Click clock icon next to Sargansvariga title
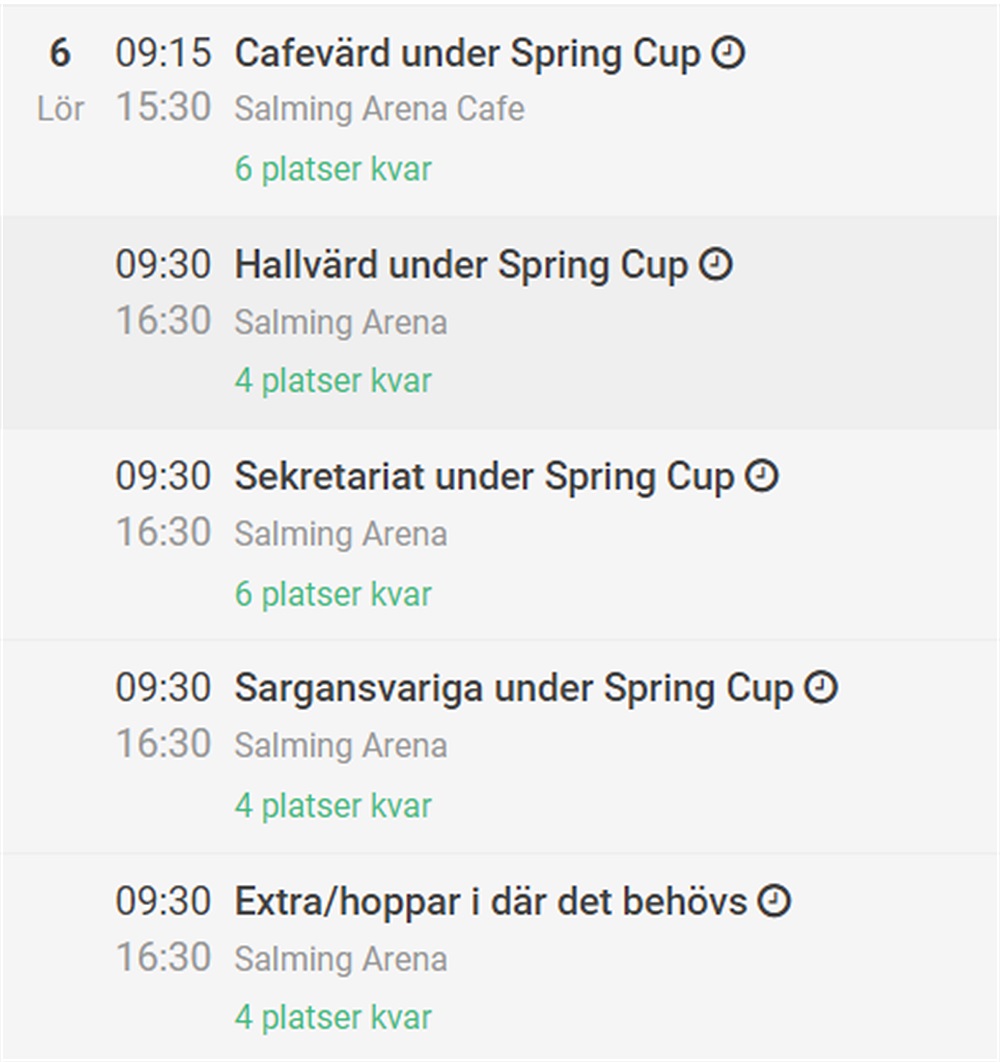1000x1062 pixels. (x=821, y=687)
